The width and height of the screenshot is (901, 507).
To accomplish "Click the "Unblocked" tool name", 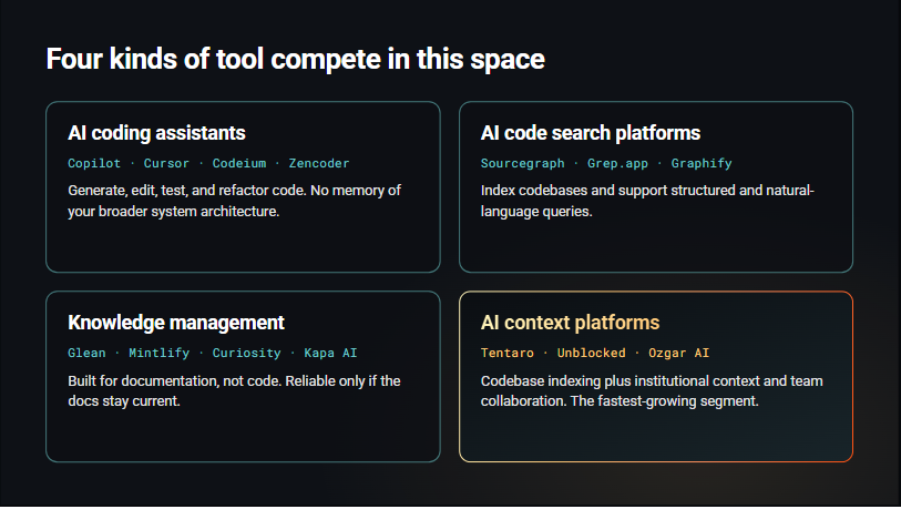I will (x=591, y=353).
